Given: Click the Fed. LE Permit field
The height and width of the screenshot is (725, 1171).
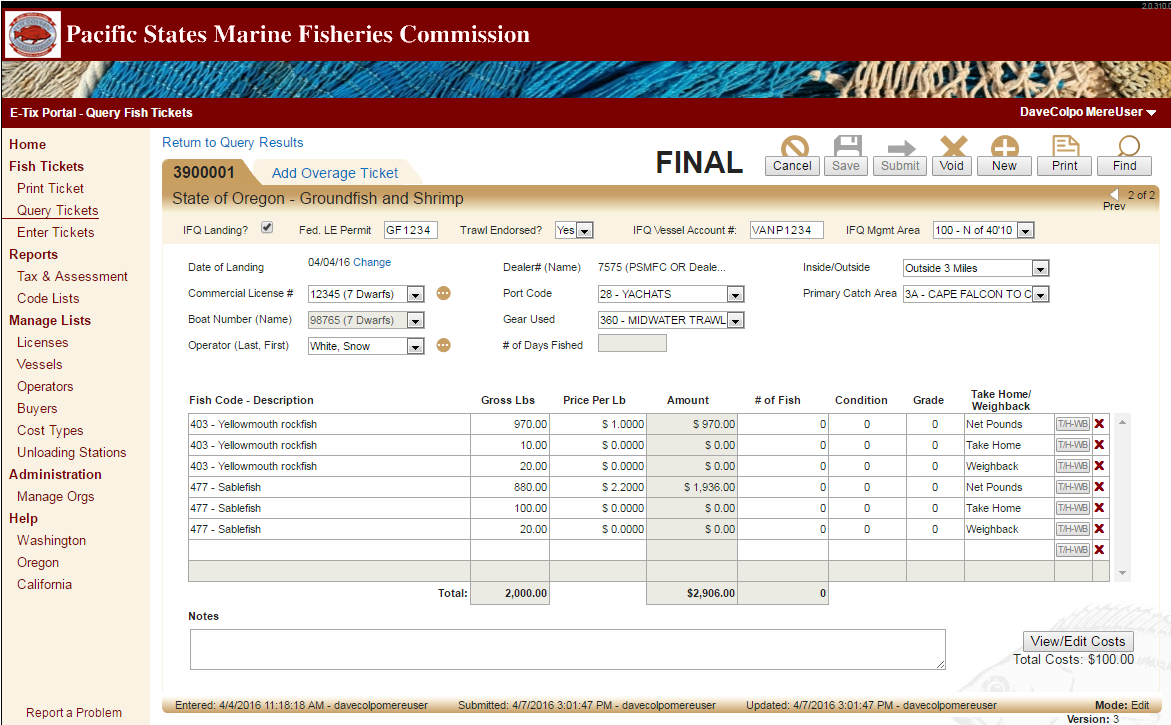Looking at the screenshot, I should 411,230.
